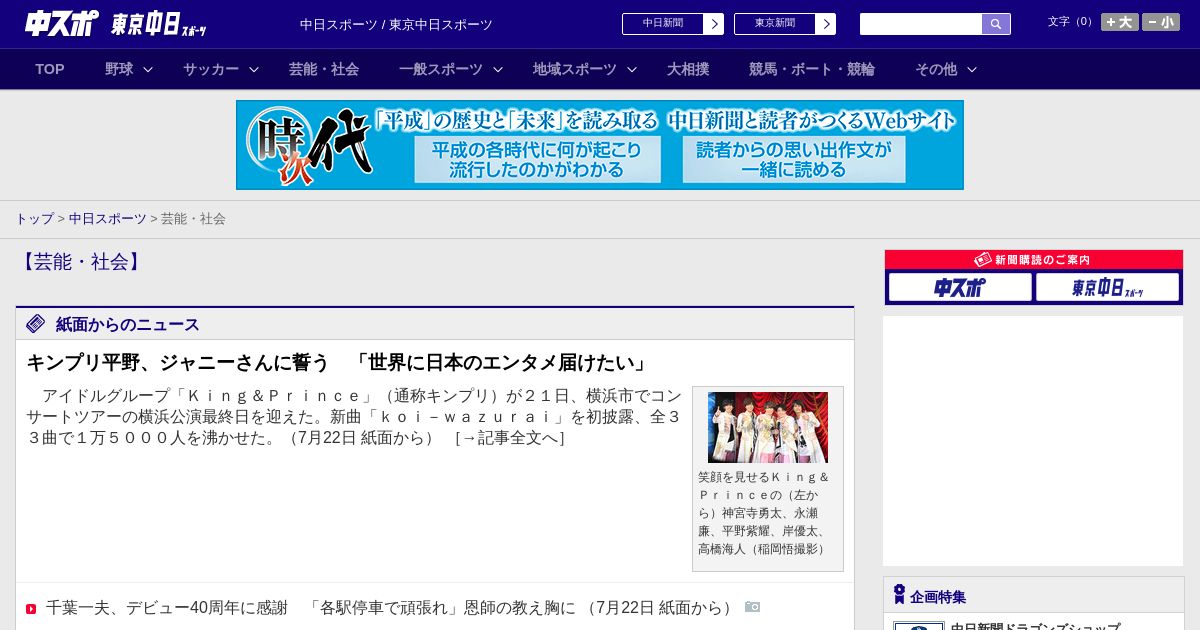Select 競馬・ボート・競輪 in navigation bar
The width and height of the screenshot is (1200, 630).
(812, 69)
